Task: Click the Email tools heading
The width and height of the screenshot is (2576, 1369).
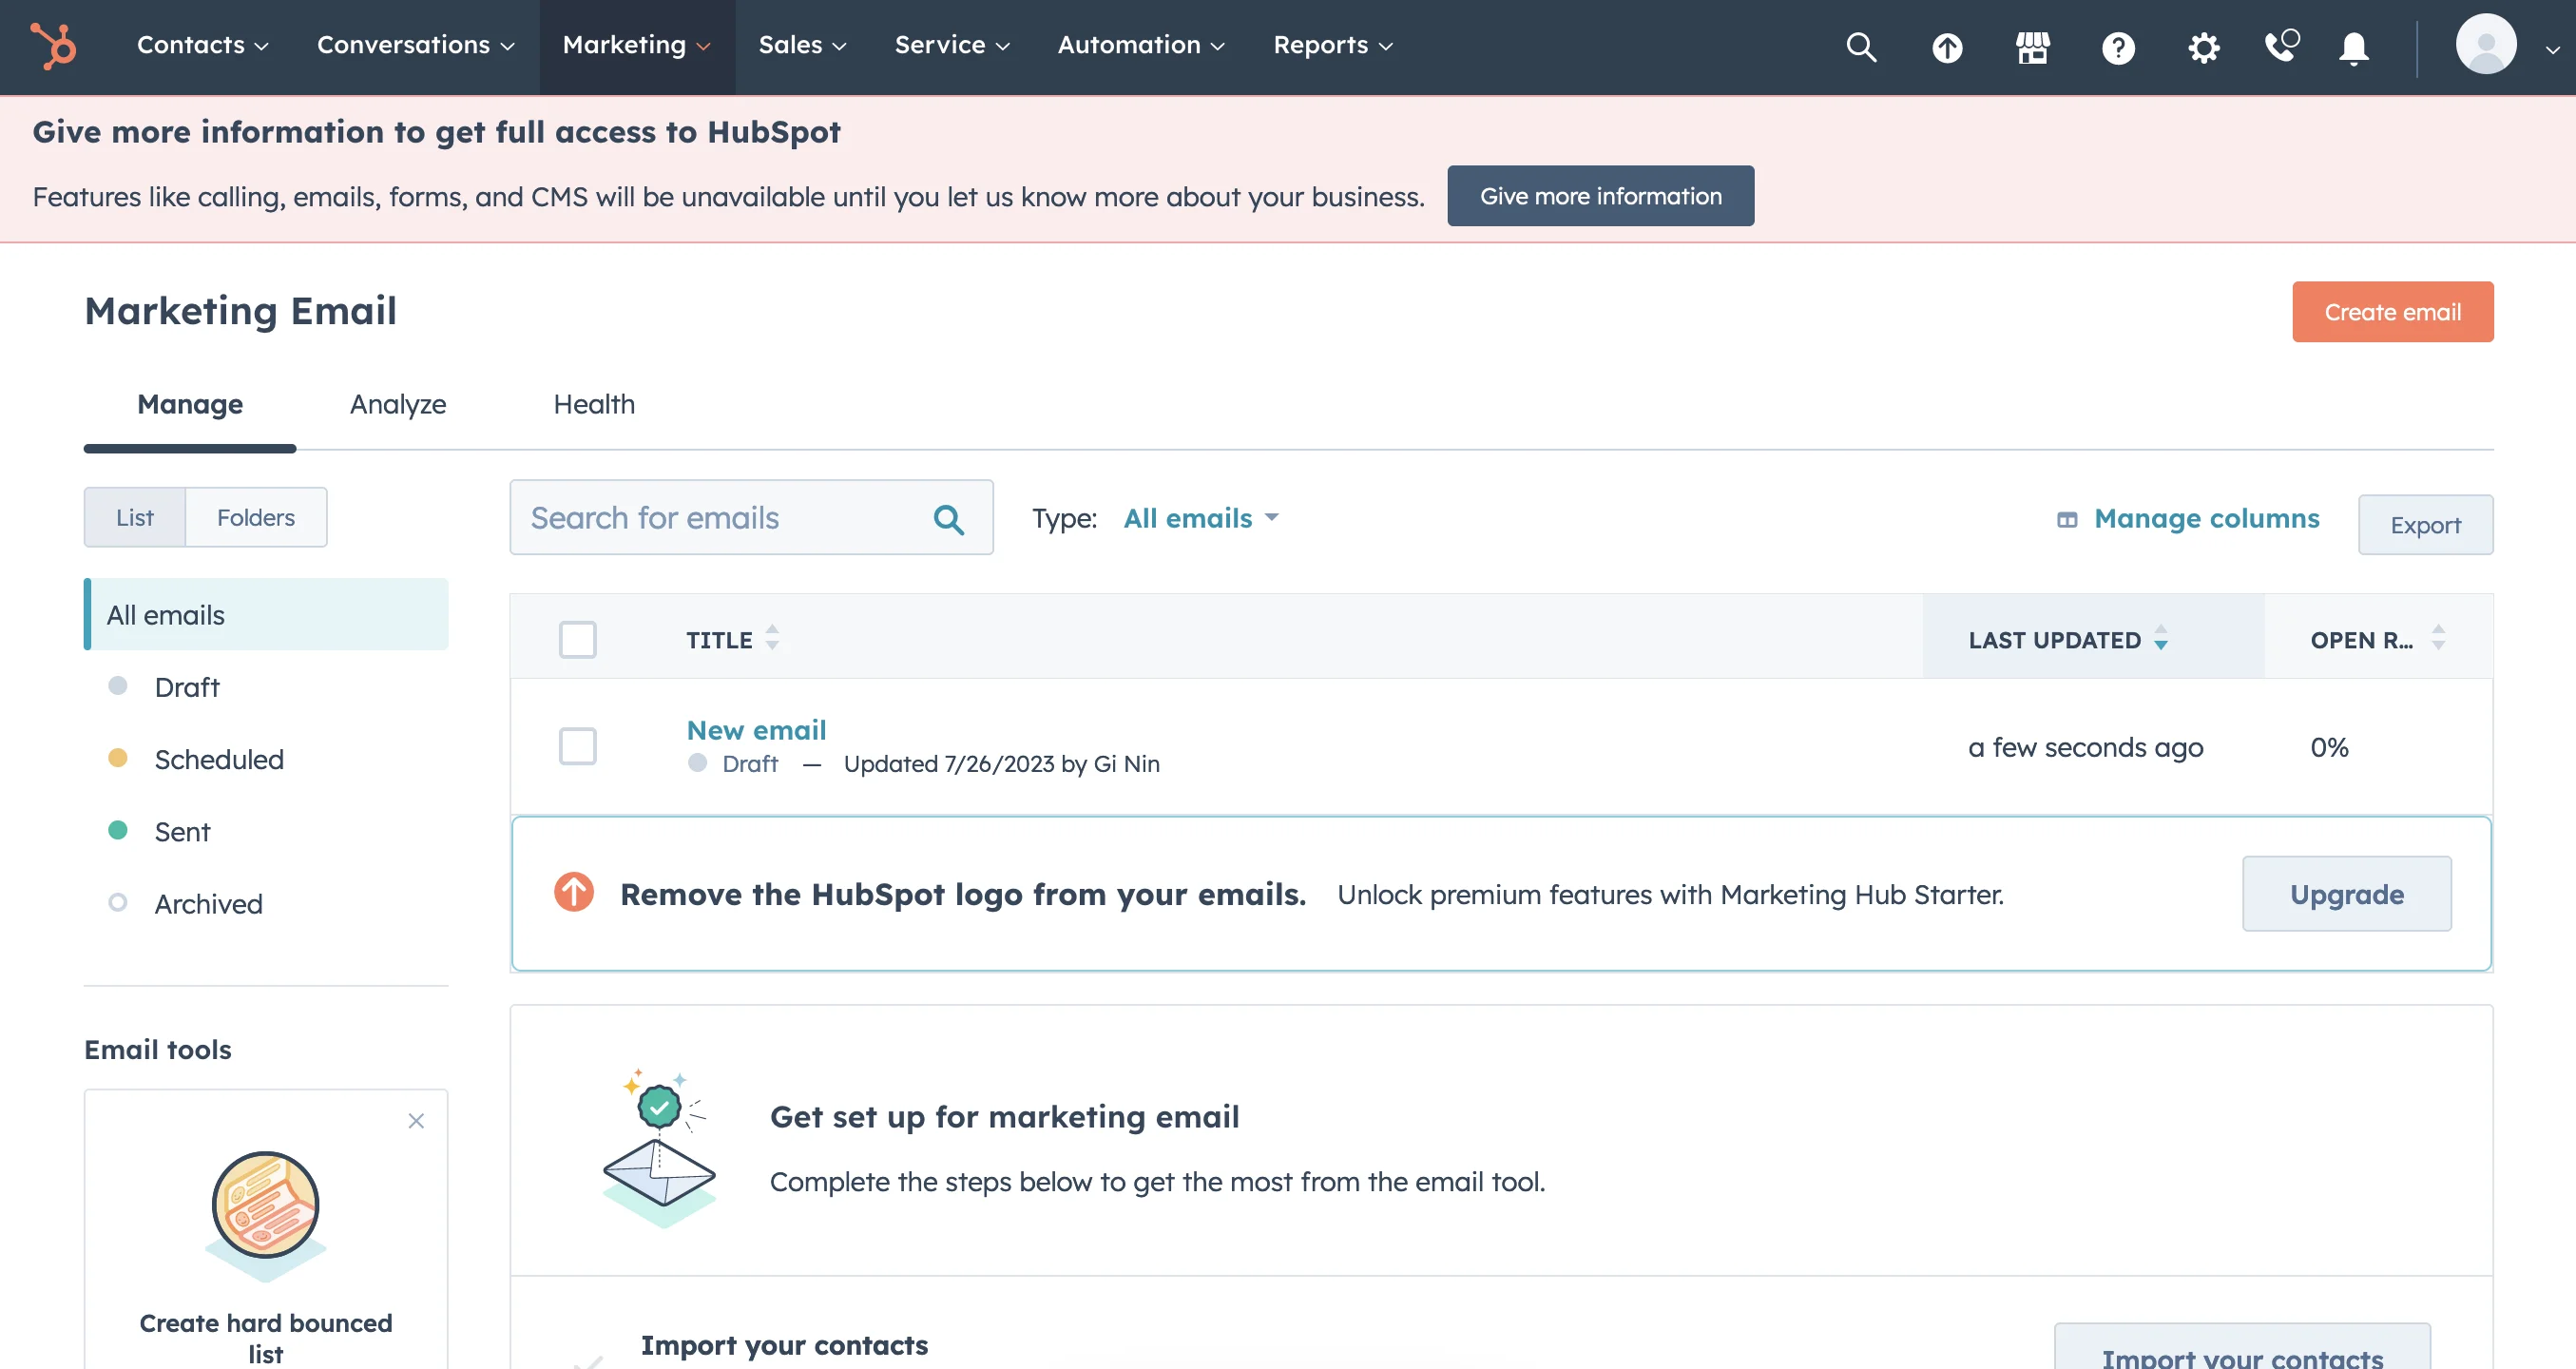Action: (158, 1049)
